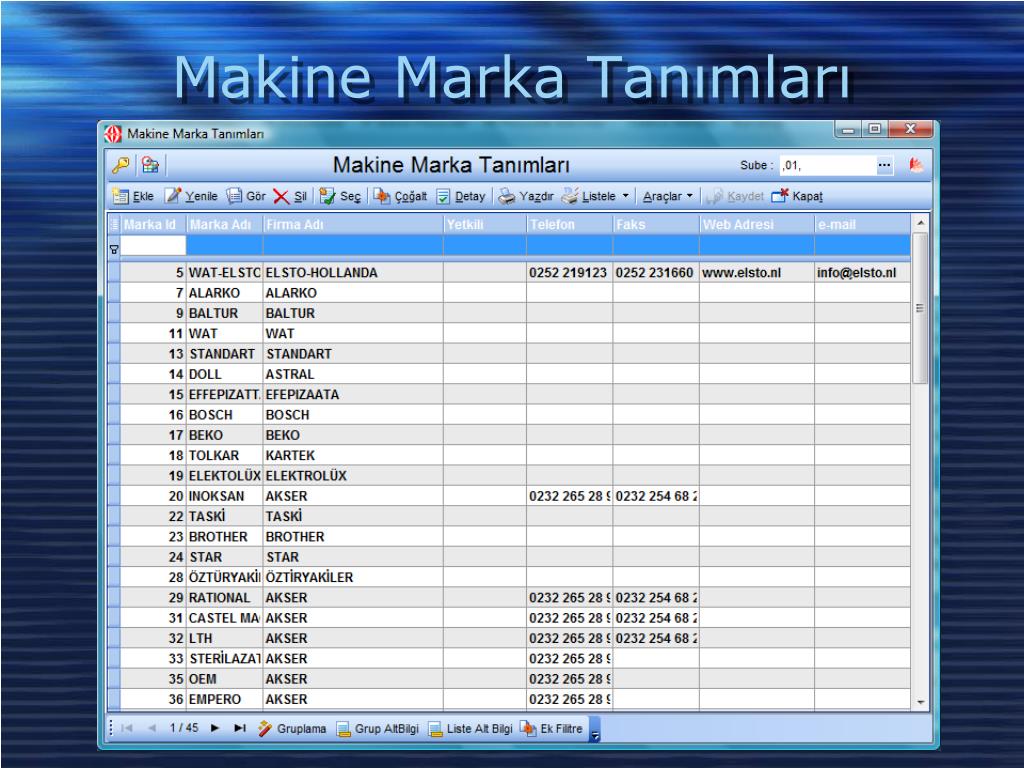Click OEM brand cell
The image size is (1024, 768).
pos(225,679)
